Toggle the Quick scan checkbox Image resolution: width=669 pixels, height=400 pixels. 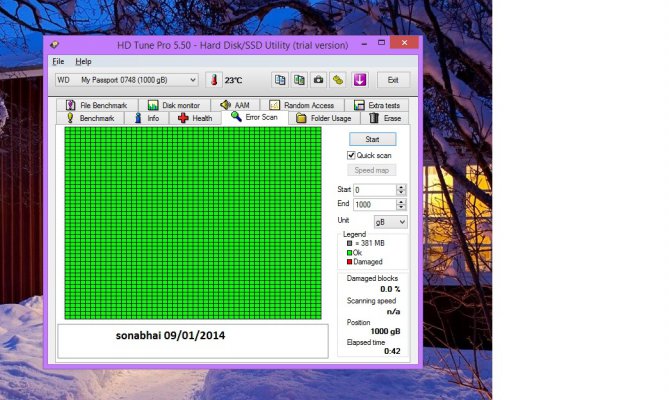pos(351,155)
